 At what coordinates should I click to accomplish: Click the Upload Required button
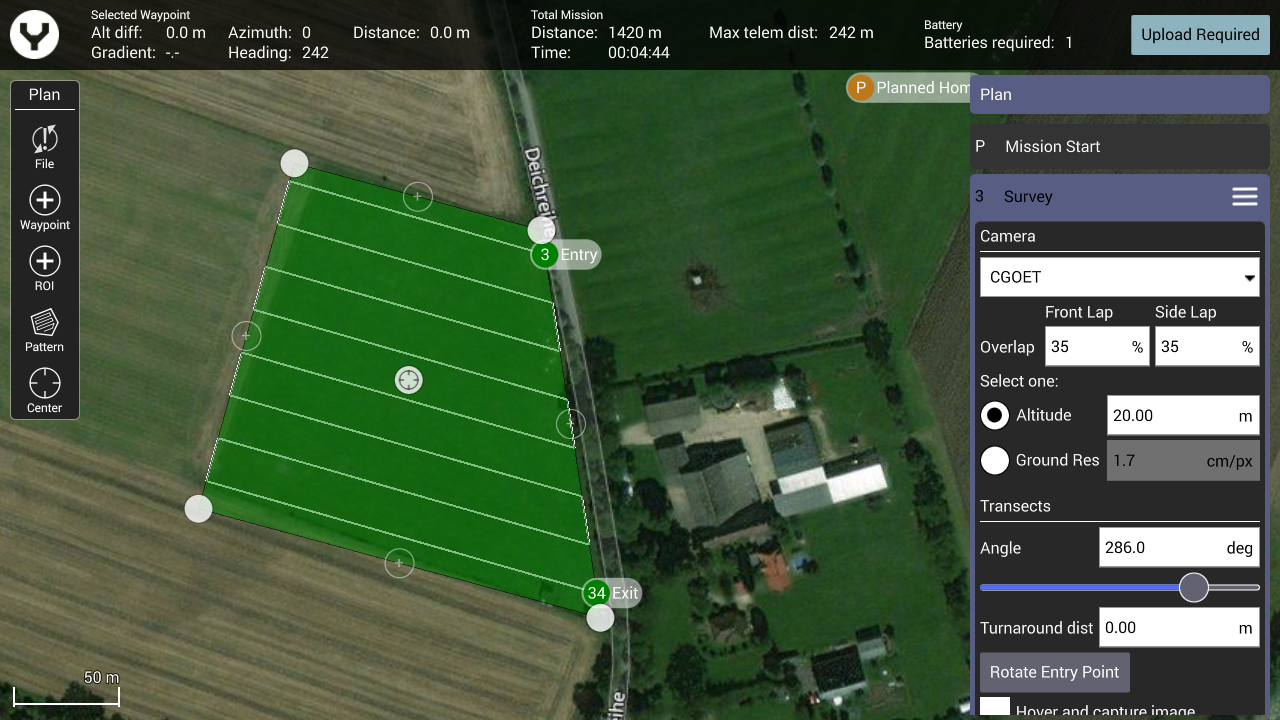coord(1200,35)
